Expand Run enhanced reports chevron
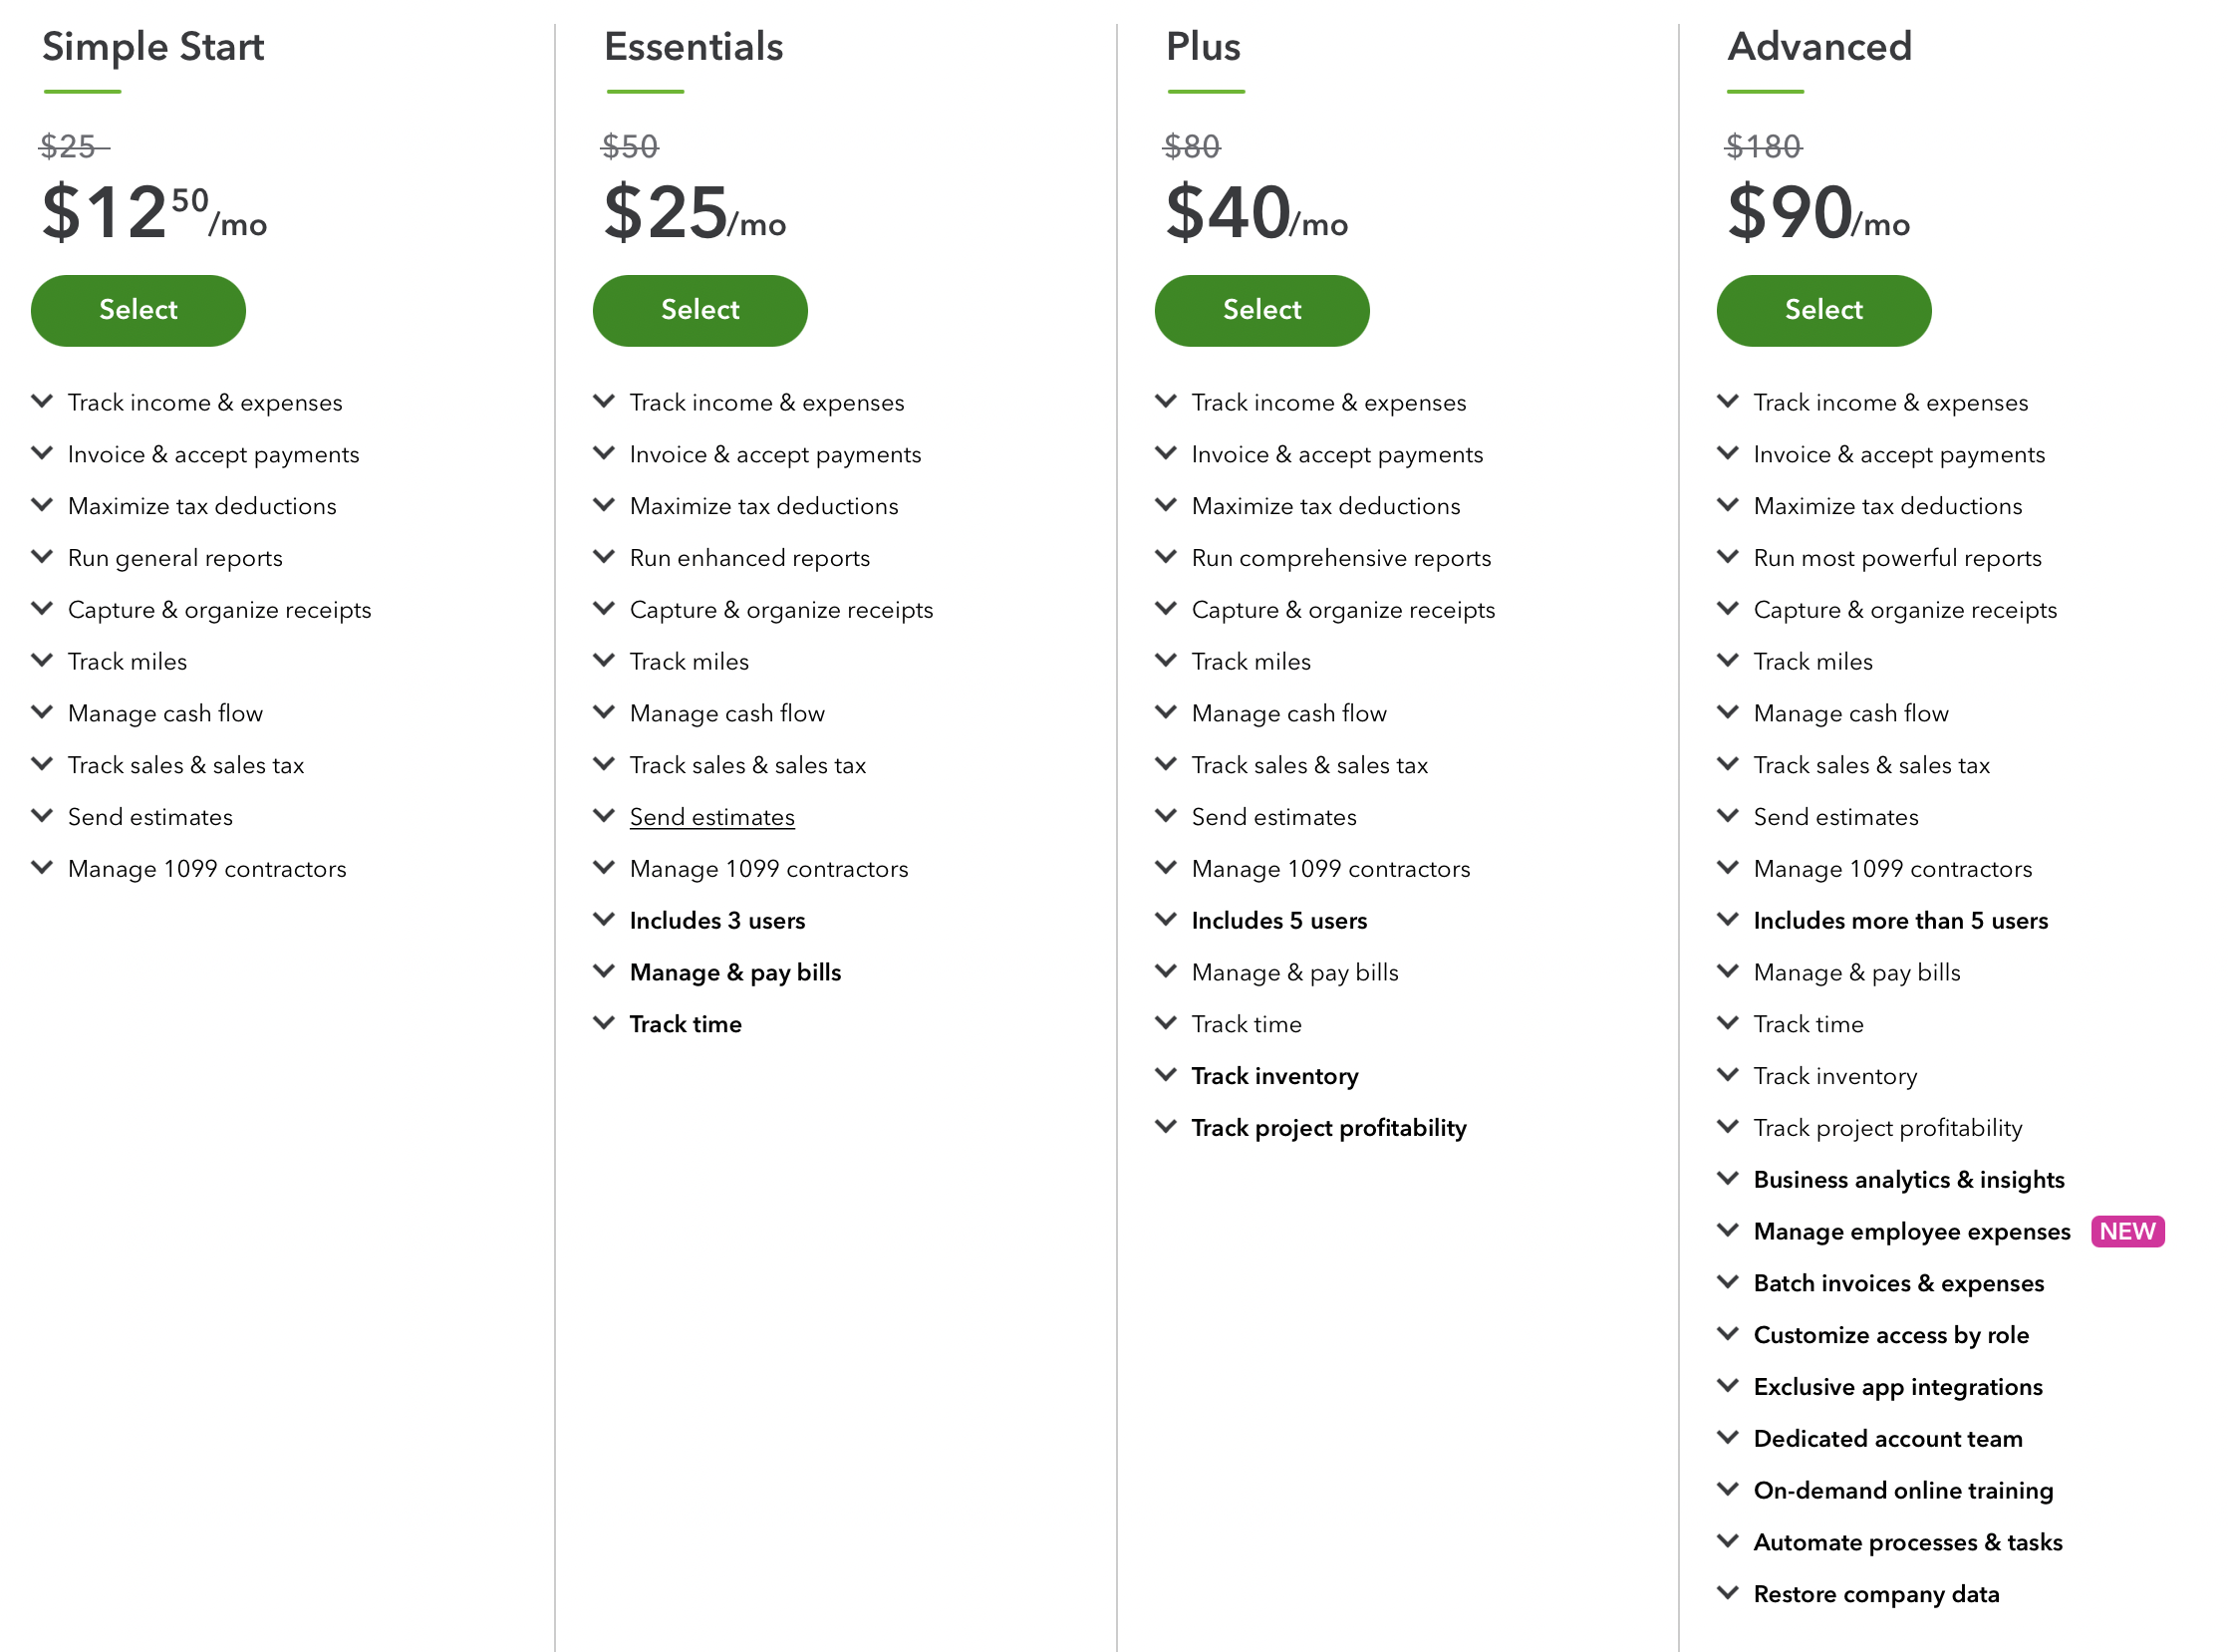The height and width of the screenshot is (1652, 2228). click(604, 556)
